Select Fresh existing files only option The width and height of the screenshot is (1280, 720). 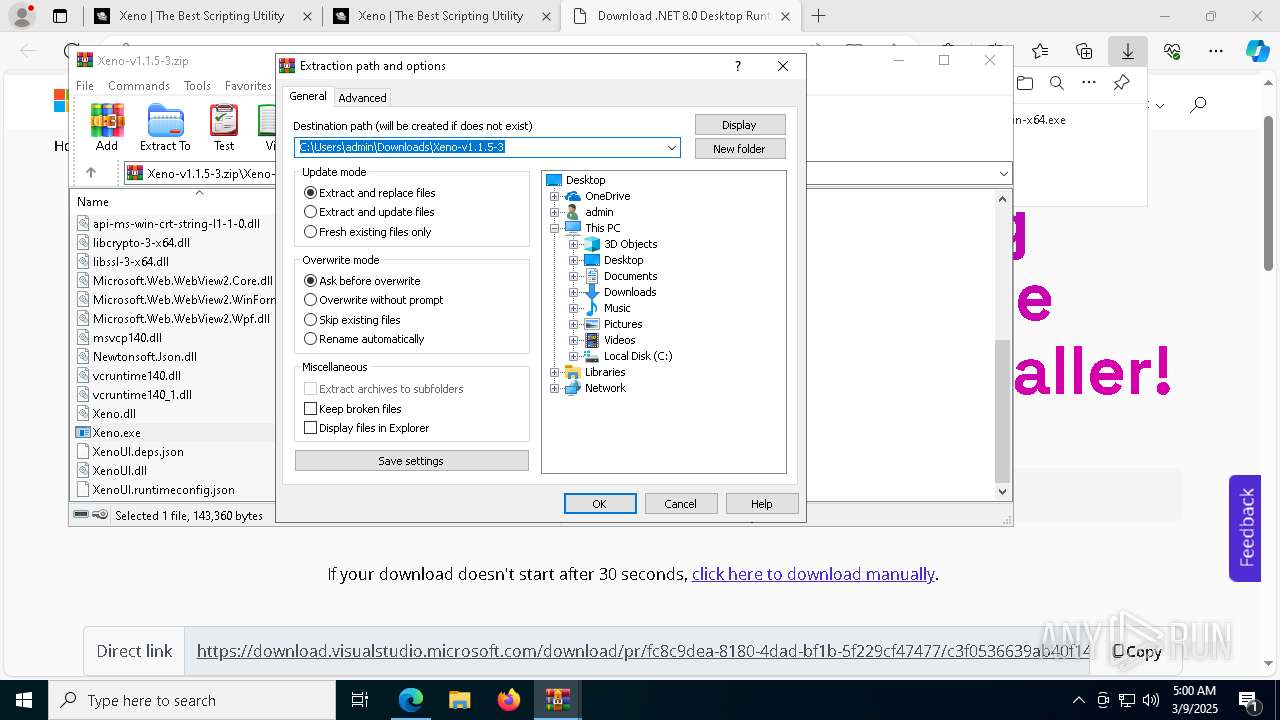368,232
